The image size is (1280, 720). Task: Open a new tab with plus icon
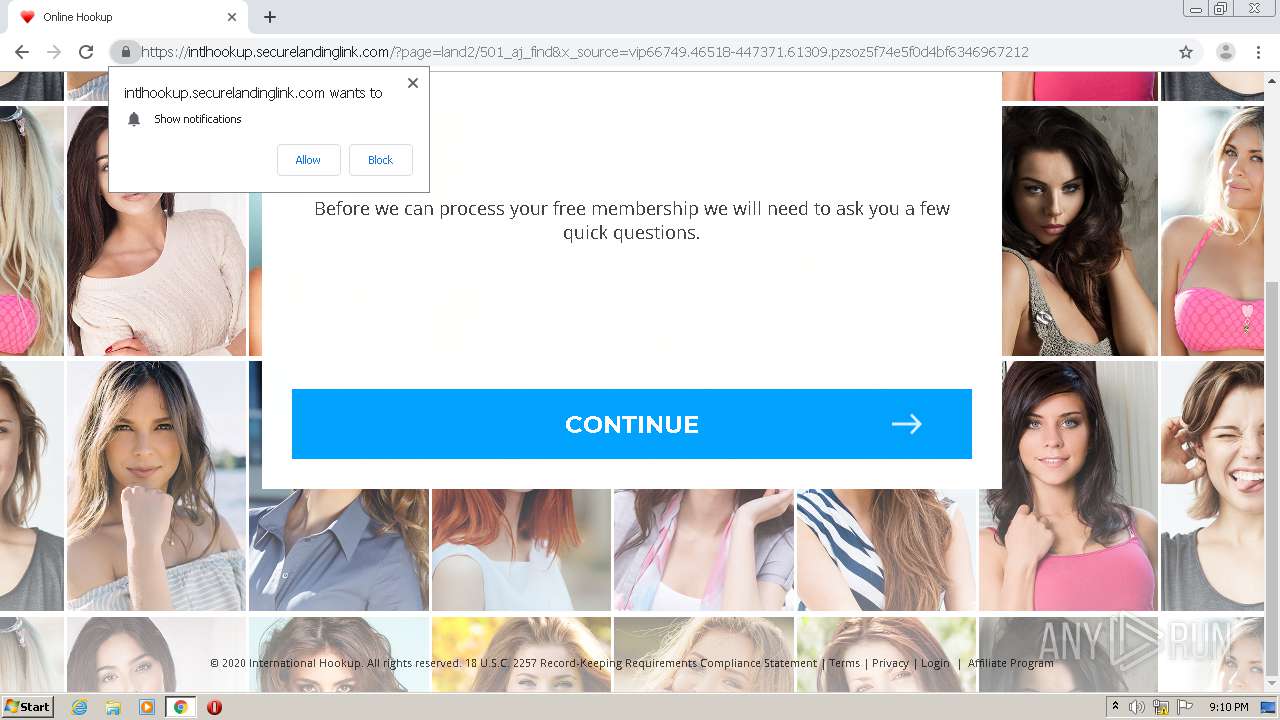click(x=270, y=17)
